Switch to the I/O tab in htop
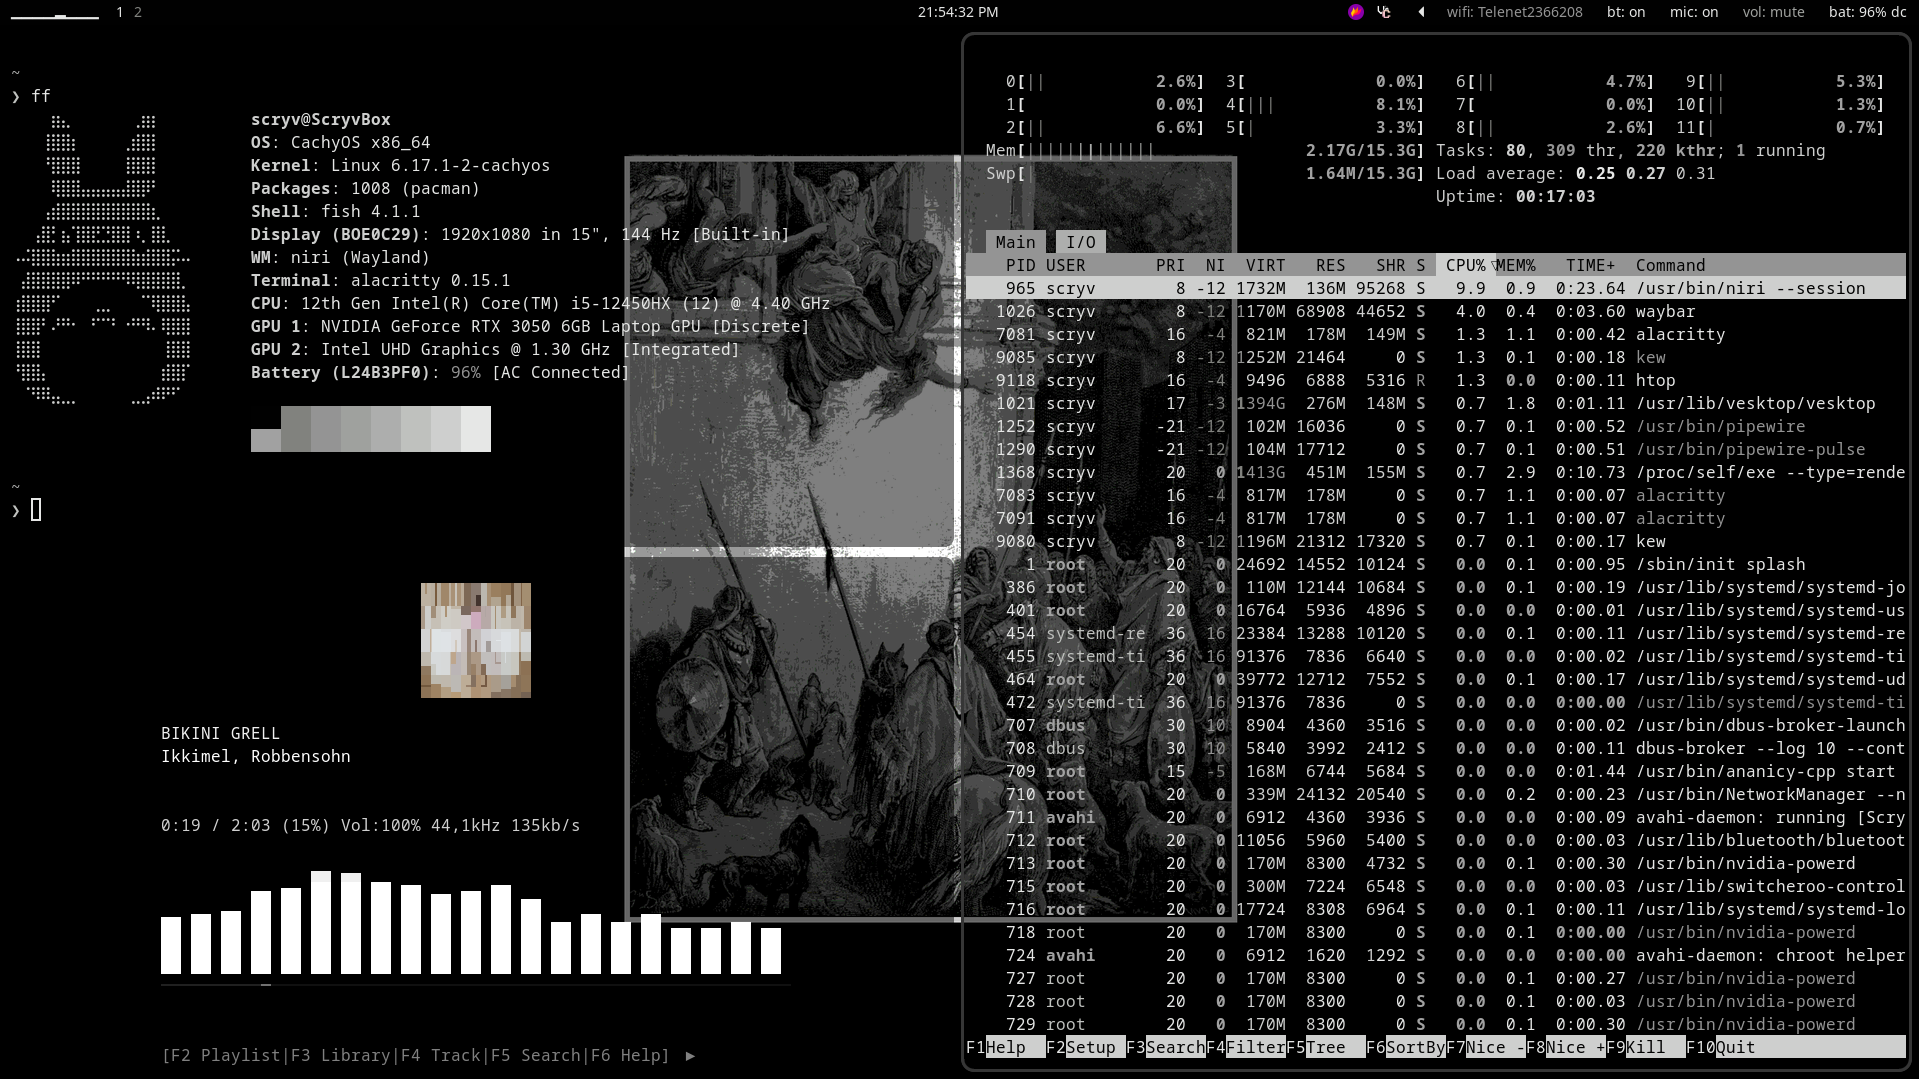The width and height of the screenshot is (1919, 1079). (1080, 242)
